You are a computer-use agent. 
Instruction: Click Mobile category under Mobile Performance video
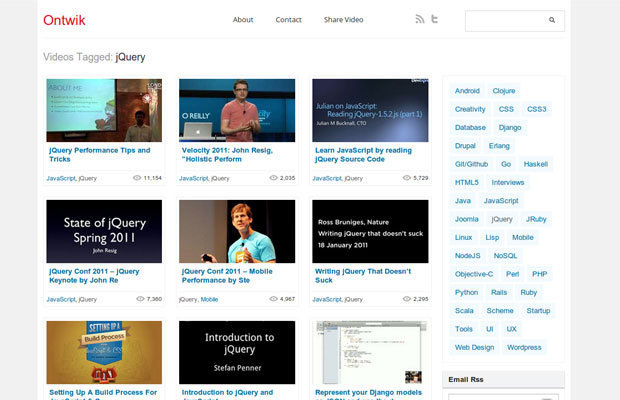[x=209, y=299]
